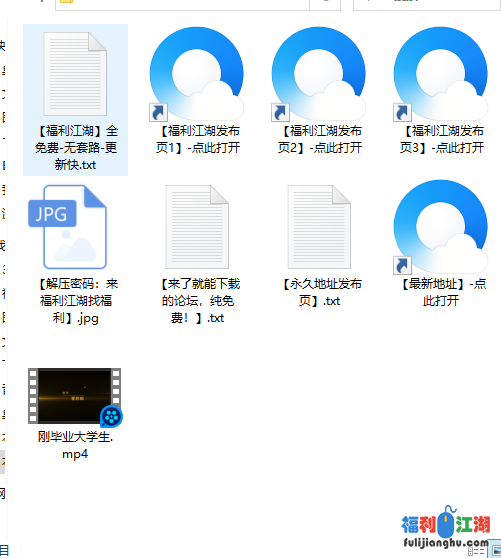501x558 pixels.
Task: Click the fulijianghu.com watermark logo
Action: [446, 528]
